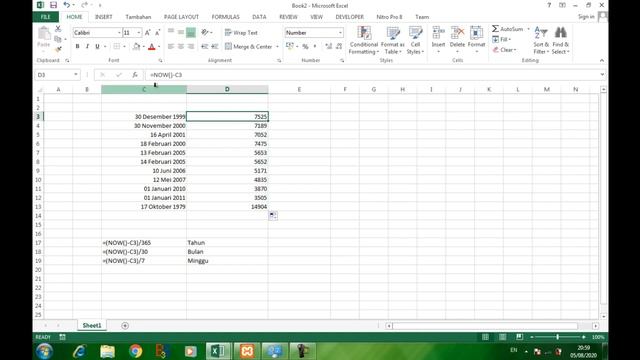Click the Save icon in quick access toolbar

coord(53,5)
